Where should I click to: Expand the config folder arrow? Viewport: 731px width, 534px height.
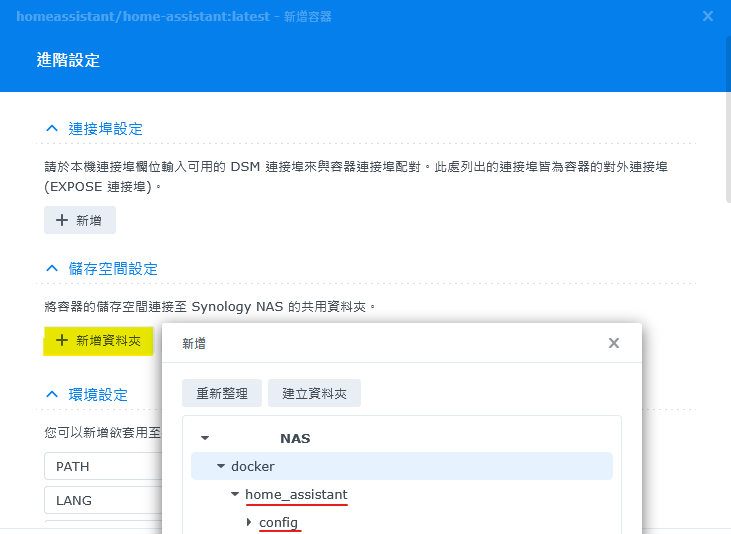point(249,522)
